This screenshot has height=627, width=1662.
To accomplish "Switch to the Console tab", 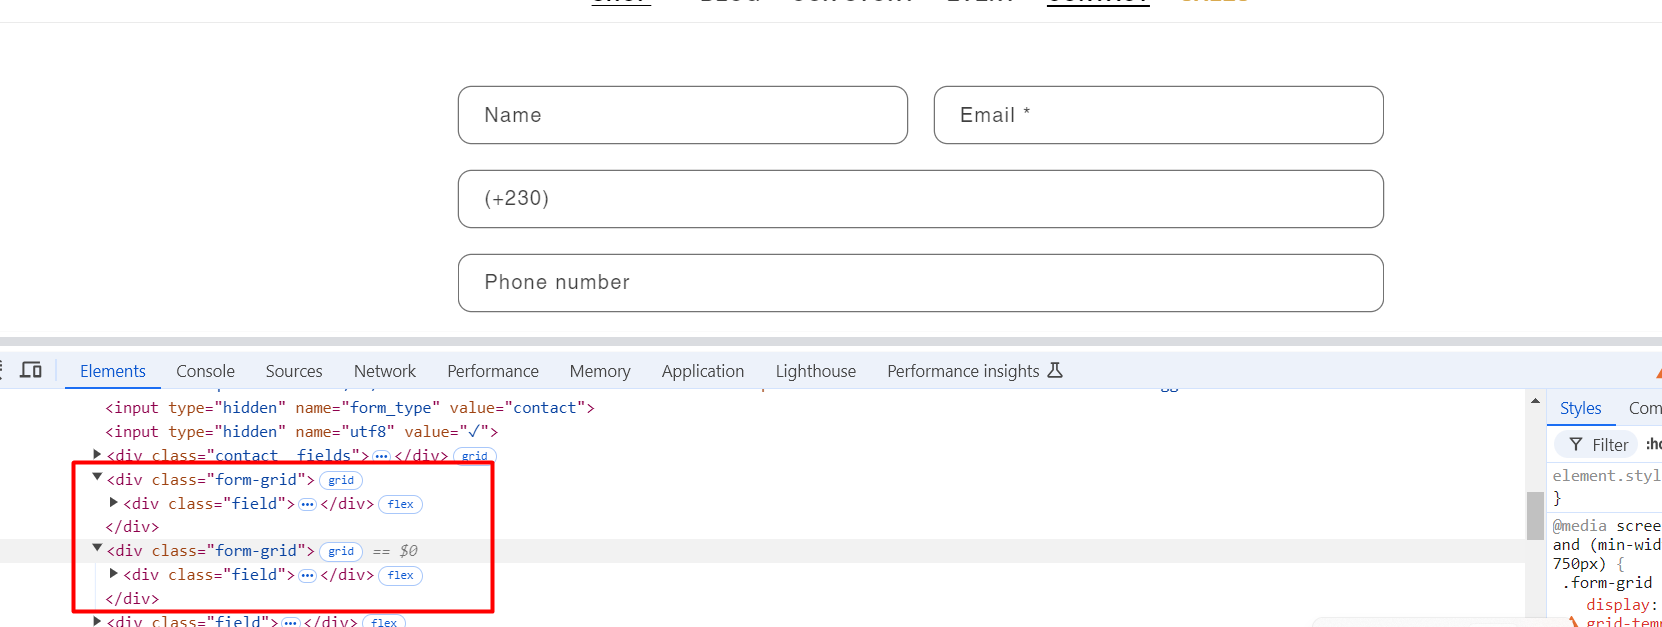I will coord(205,371).
